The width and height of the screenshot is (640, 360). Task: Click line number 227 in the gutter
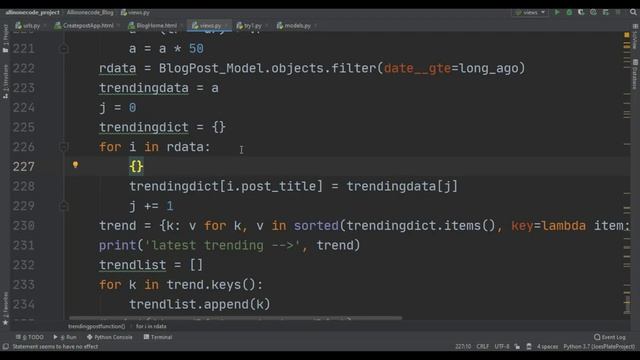(24, 167)
